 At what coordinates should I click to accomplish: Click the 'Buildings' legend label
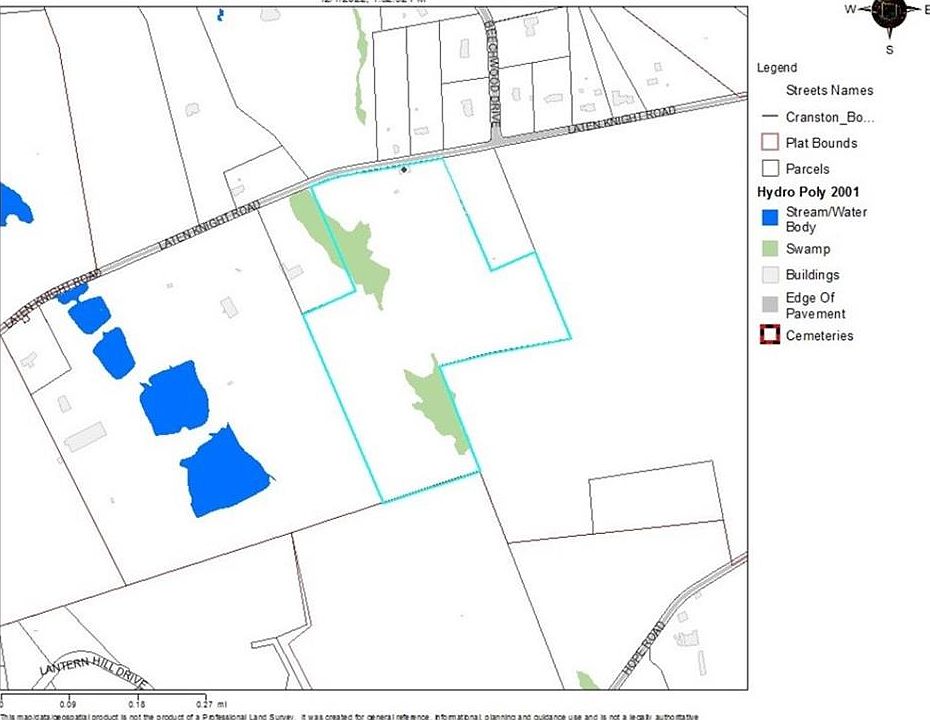813,275
